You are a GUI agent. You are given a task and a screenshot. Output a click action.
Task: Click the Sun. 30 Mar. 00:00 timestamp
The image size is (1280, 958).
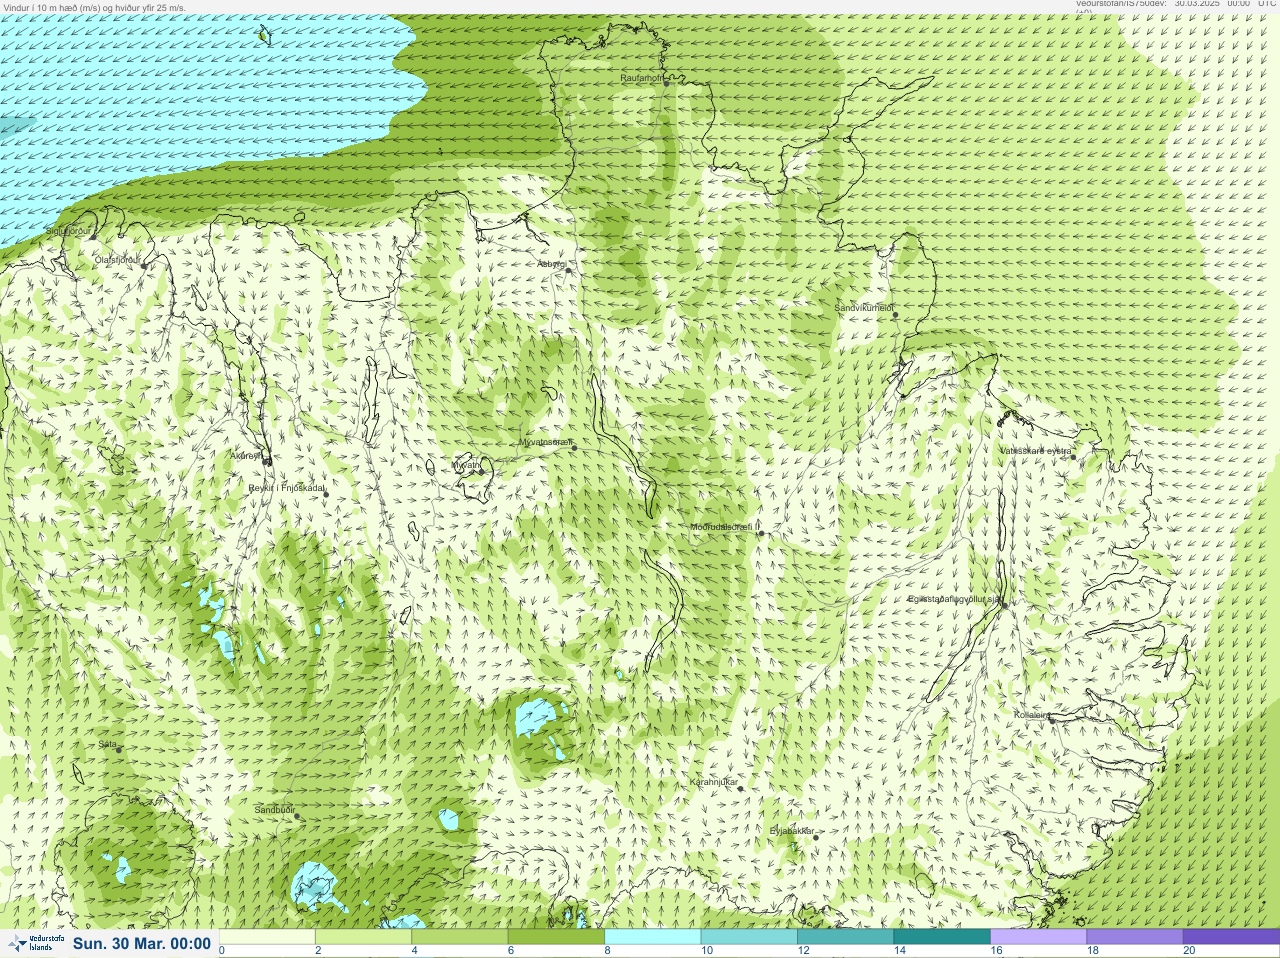(142, 943)
